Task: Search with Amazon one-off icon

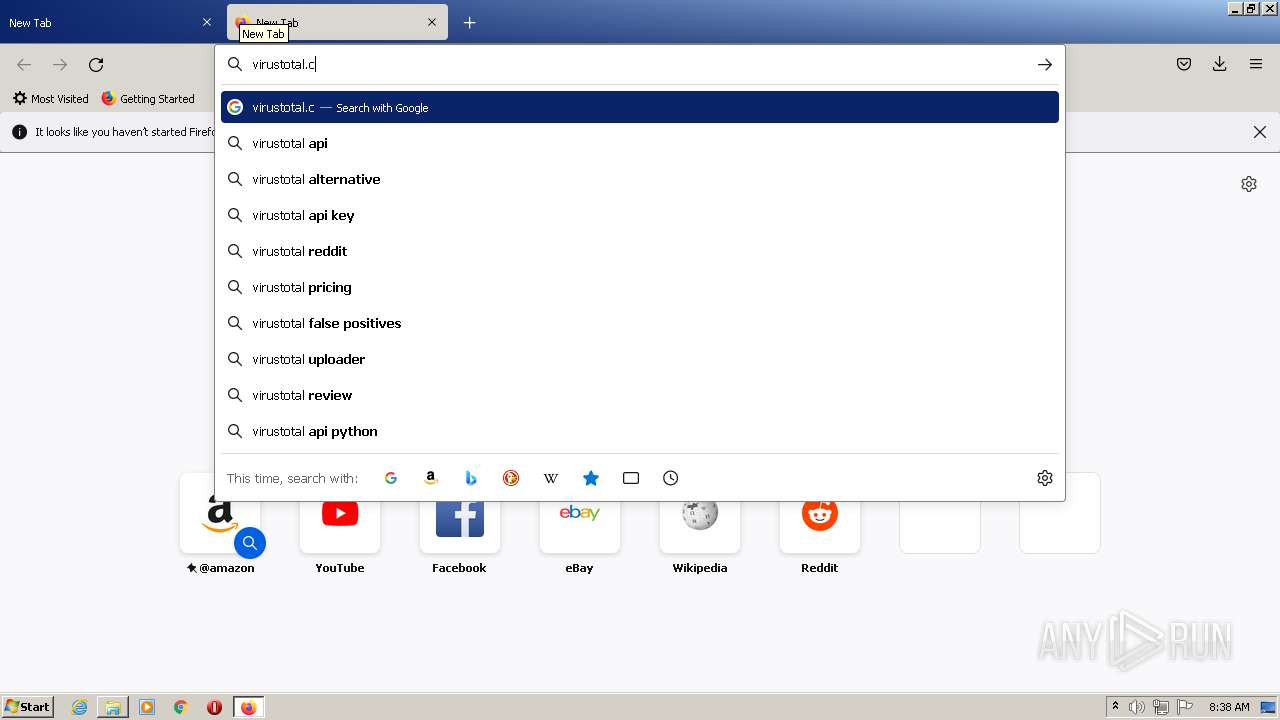Action: pos(431,478)
